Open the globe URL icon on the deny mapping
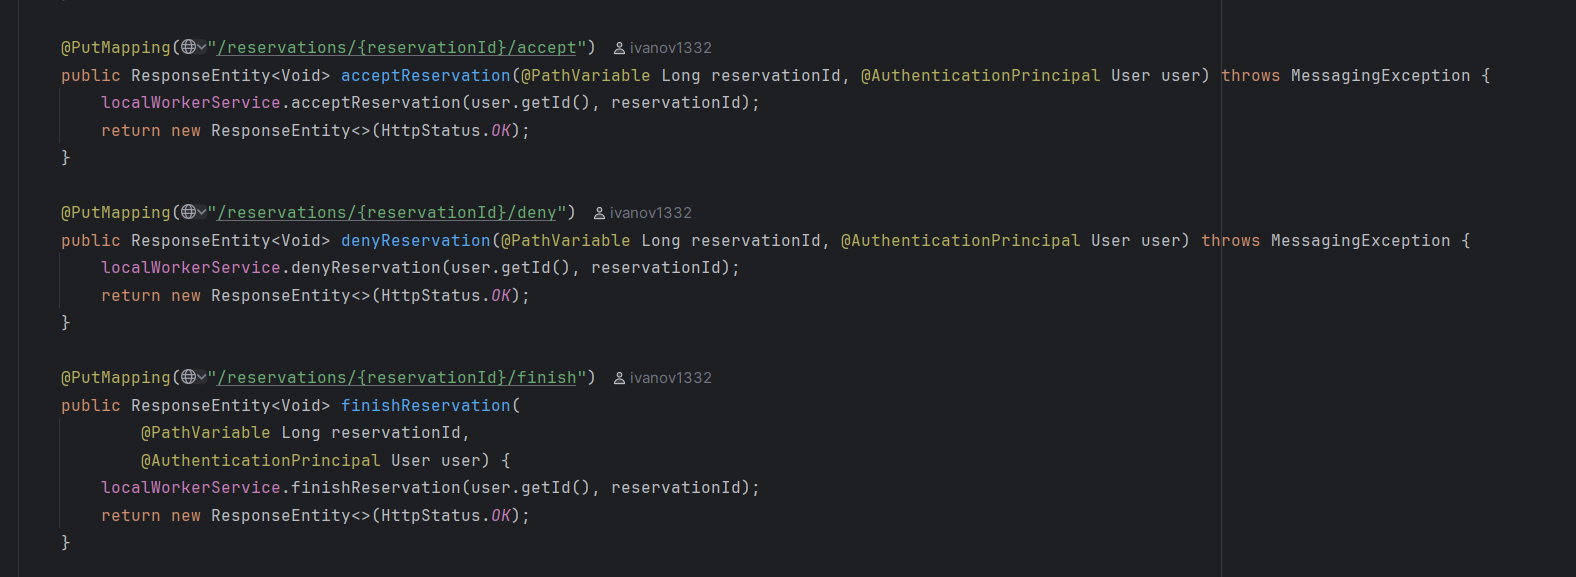 tap(189, 212)
